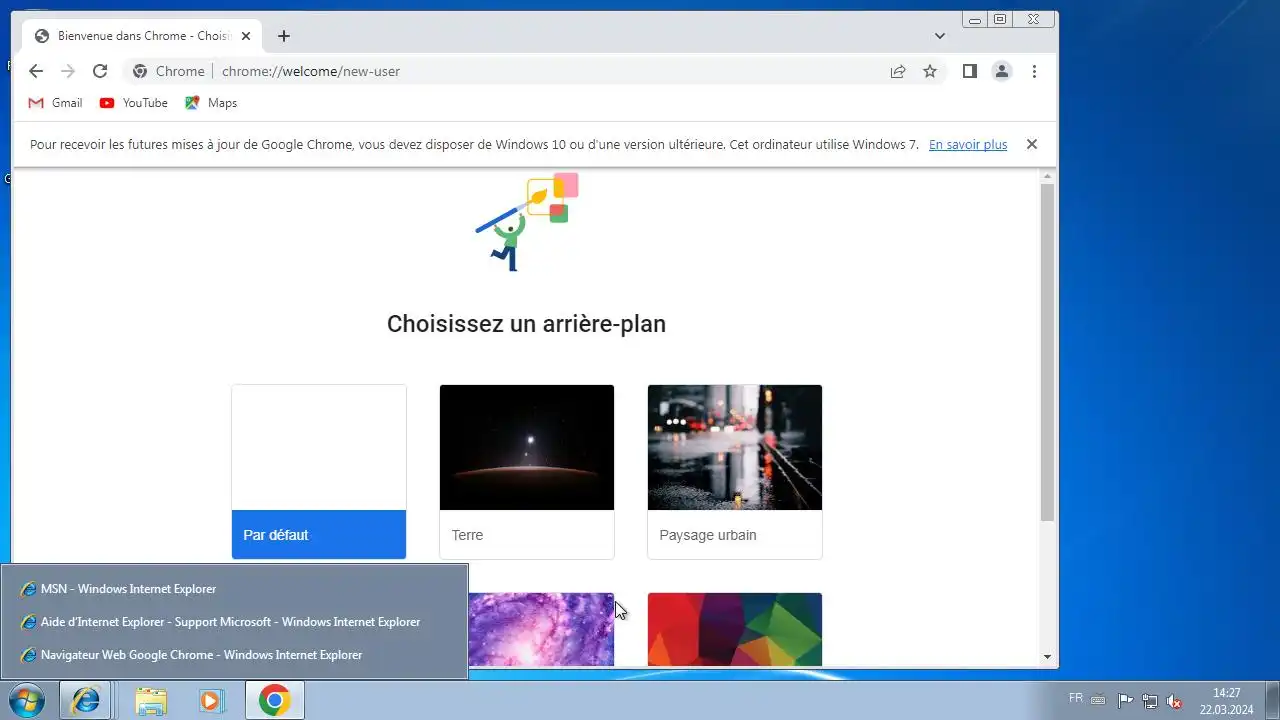Open Windows Media Player from taskbar

pyautogui.click(x=210, y=700)
